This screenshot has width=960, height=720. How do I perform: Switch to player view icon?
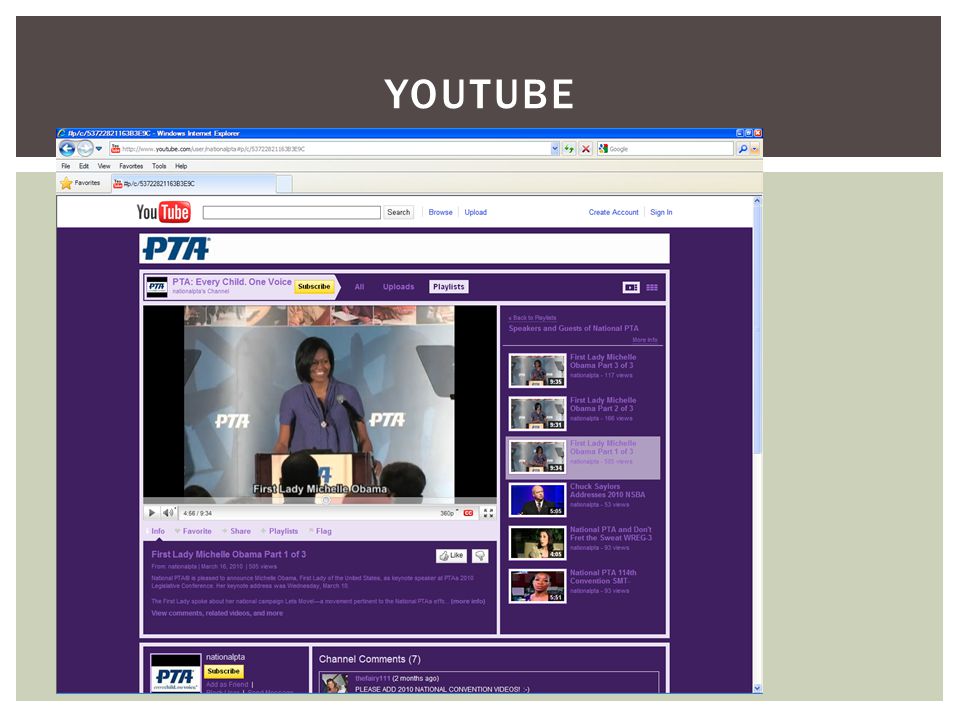(631, 287)
